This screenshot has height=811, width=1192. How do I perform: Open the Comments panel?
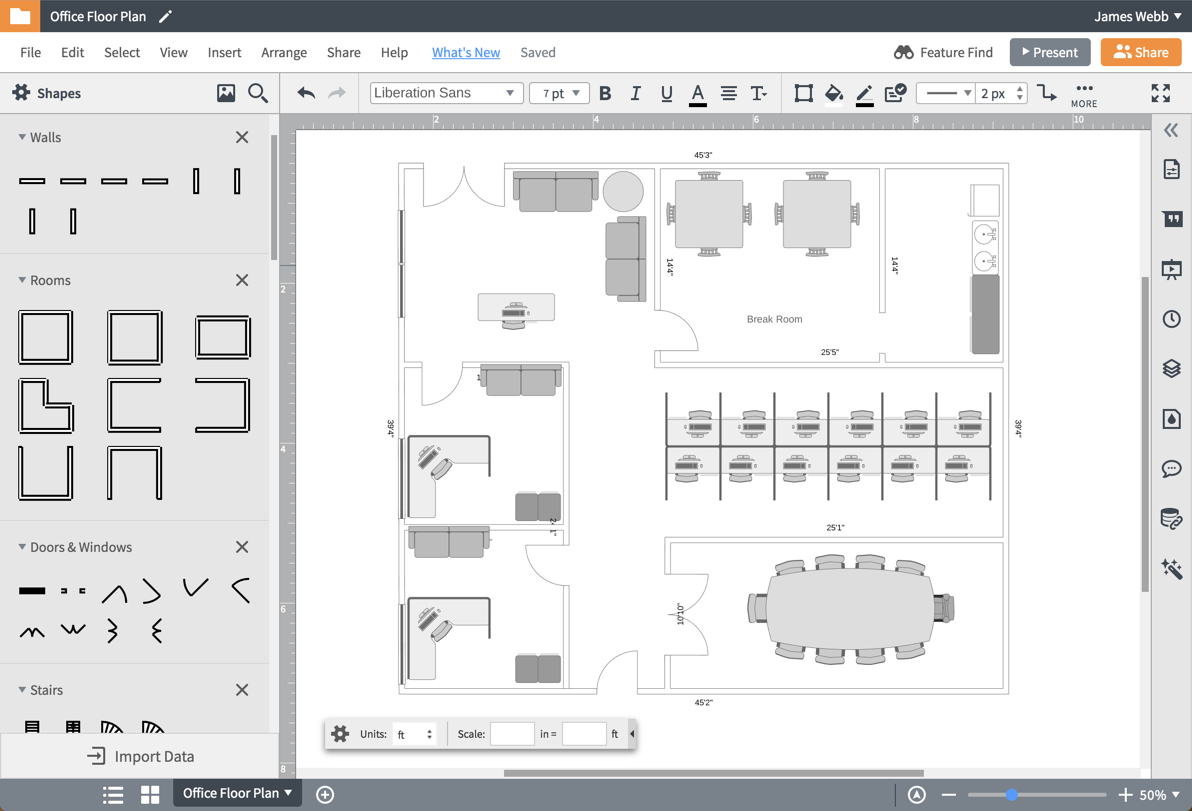pos(1171,468)
